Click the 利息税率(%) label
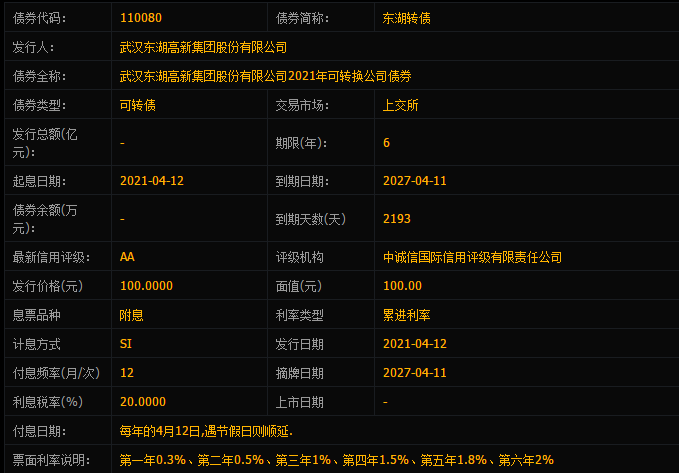 point(48,402)
